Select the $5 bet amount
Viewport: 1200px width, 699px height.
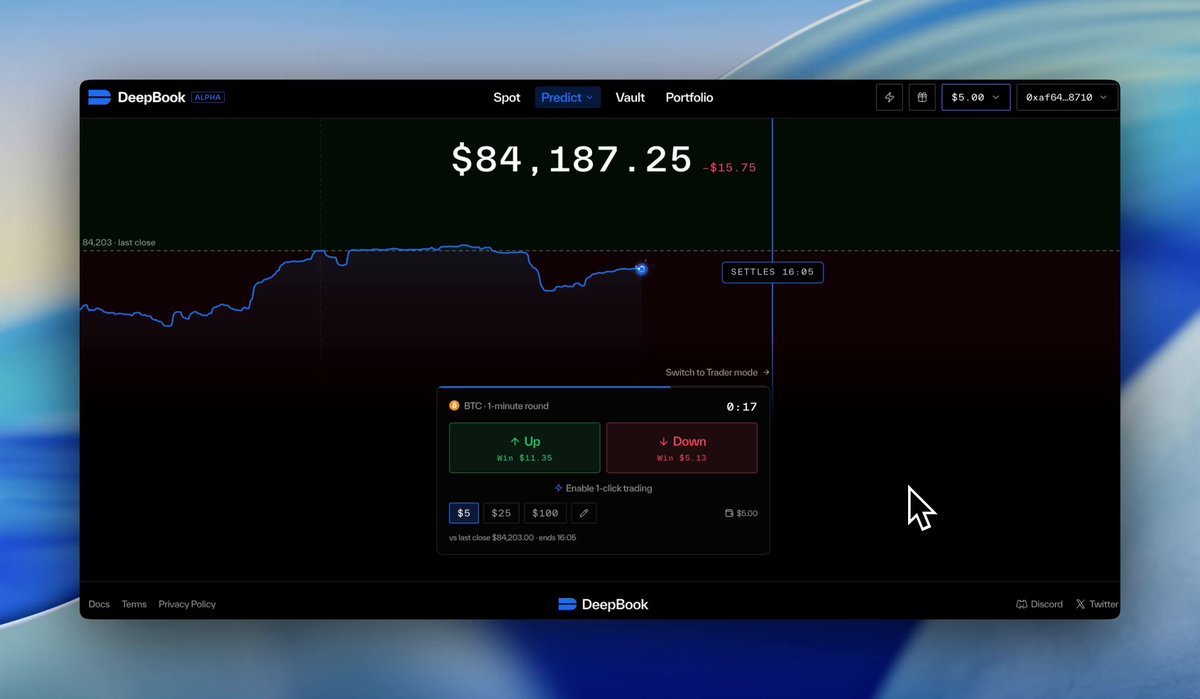(x=464, y=513)
